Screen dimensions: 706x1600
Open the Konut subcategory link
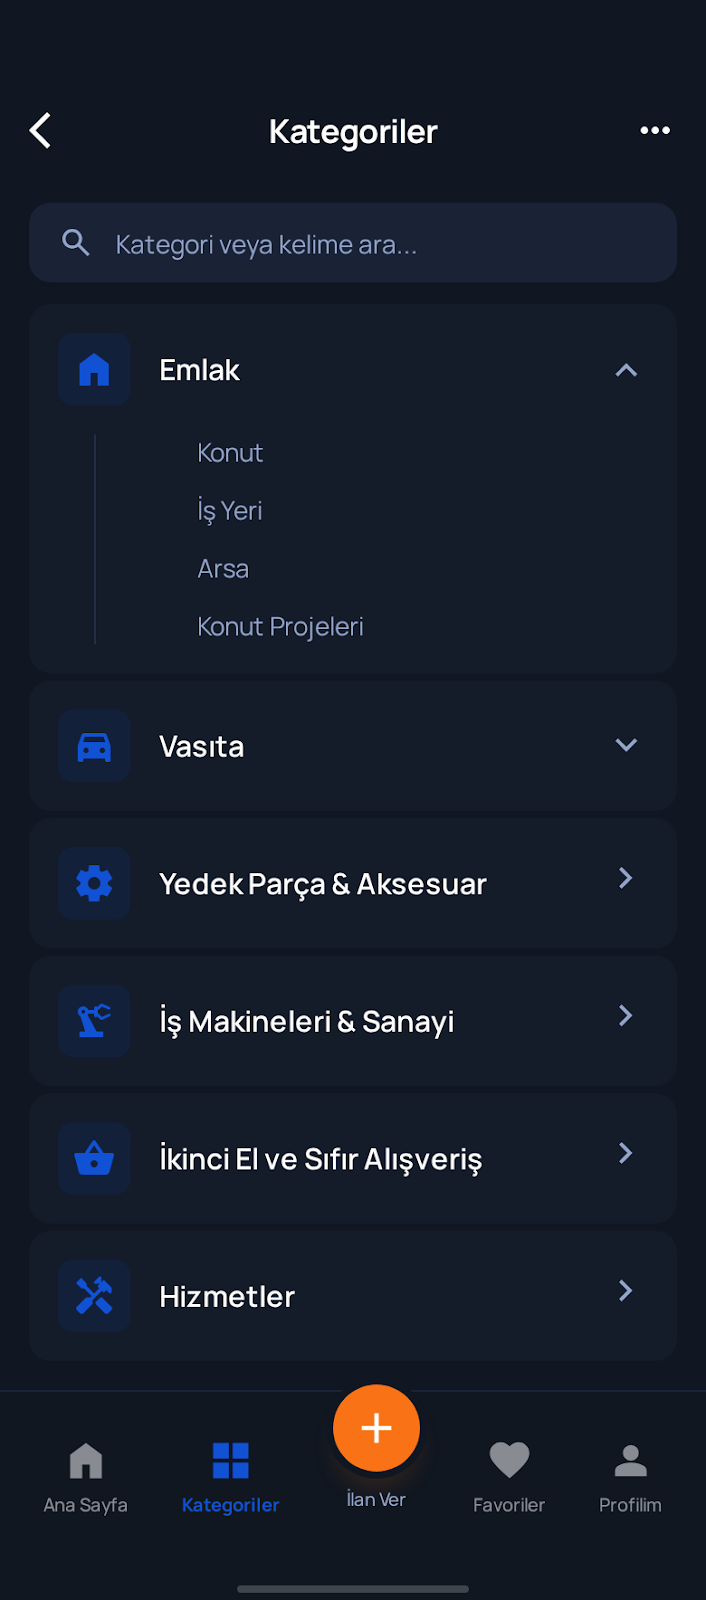click(x=230, y=452)
